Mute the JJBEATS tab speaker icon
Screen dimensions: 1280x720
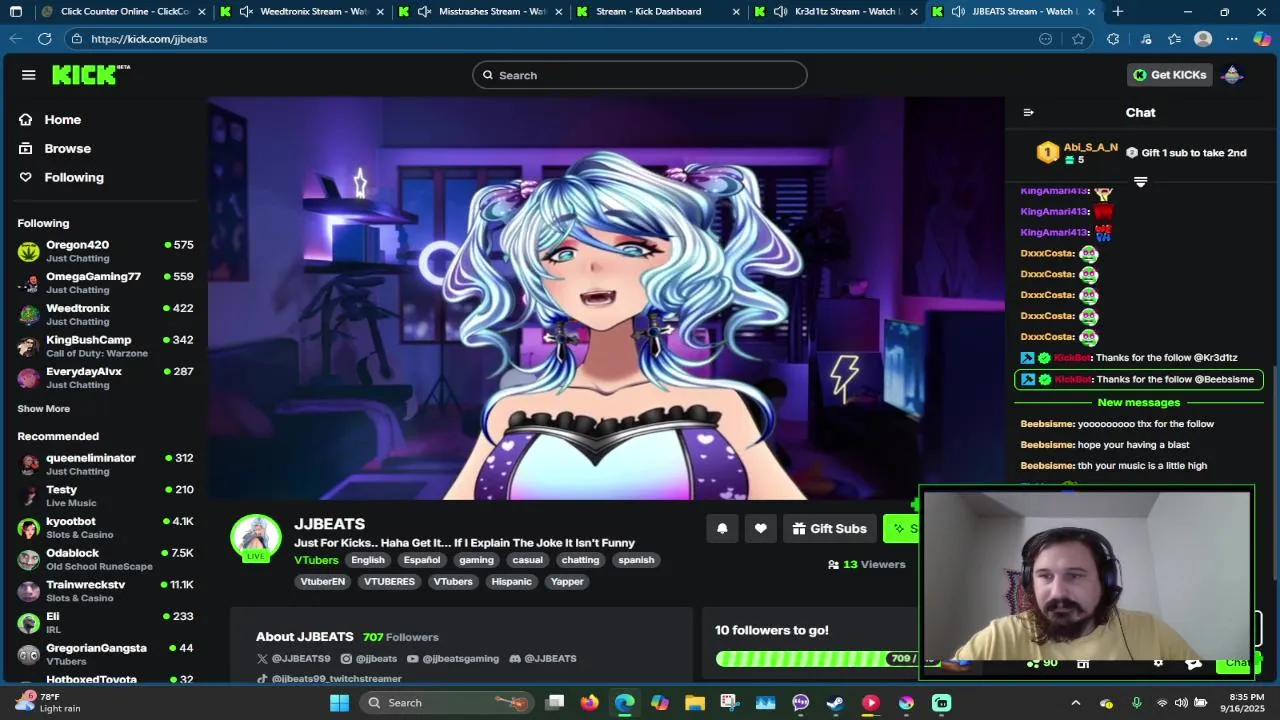click(958, 12)
